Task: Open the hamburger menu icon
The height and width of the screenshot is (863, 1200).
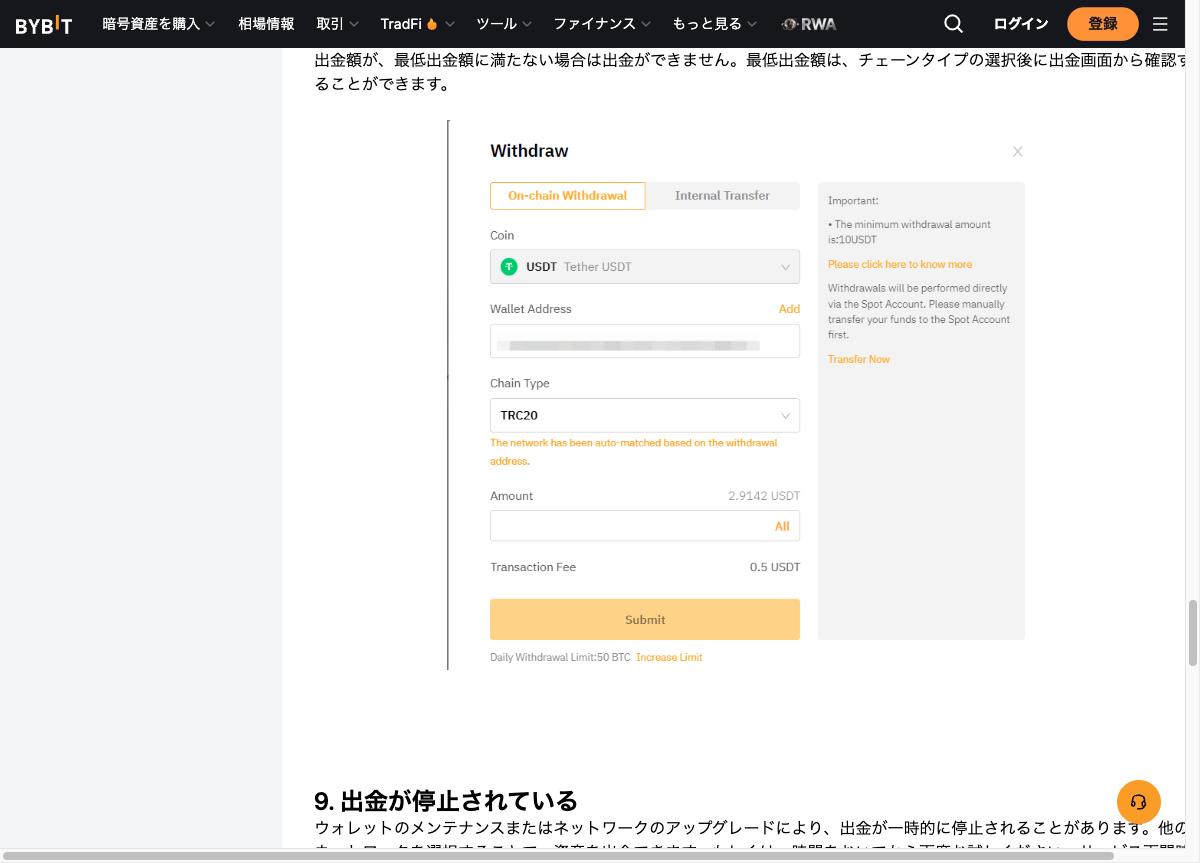Action: point(1160,24)
